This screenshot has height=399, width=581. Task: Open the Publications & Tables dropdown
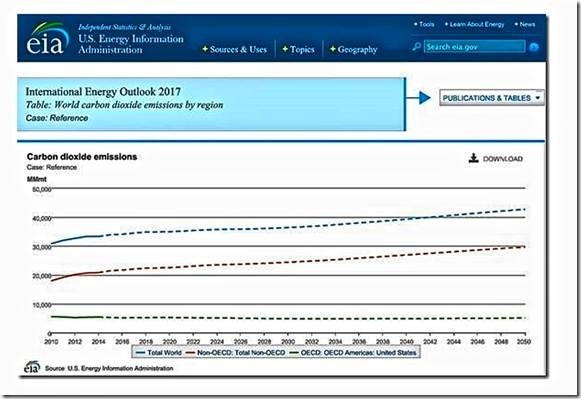pyautogui.click(x=492, y=98)
